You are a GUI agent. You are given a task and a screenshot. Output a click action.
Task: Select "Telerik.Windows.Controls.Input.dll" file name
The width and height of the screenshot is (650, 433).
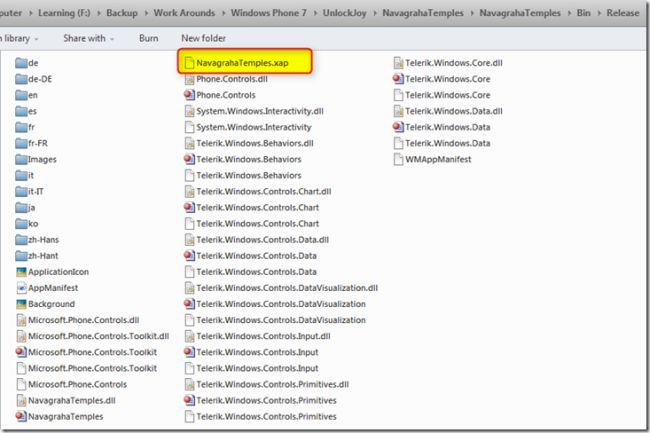(x=263, y=336)
